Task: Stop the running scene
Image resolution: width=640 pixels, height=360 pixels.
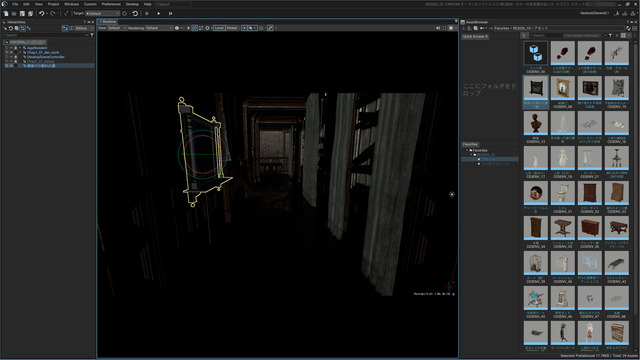Action: pos(147,13)
